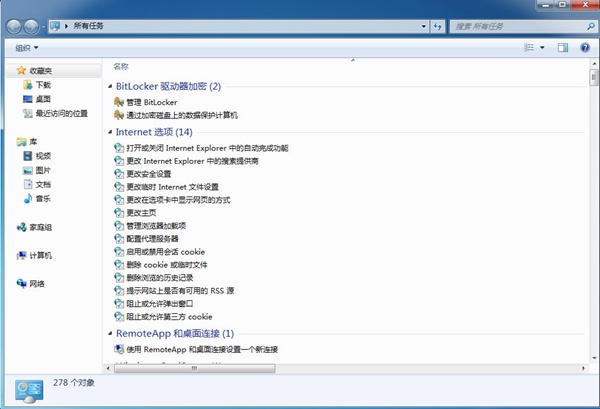Screen dimensions: 600x409
Task: Click the vertical scrollbar down arrow
Action: pos(594,358)
